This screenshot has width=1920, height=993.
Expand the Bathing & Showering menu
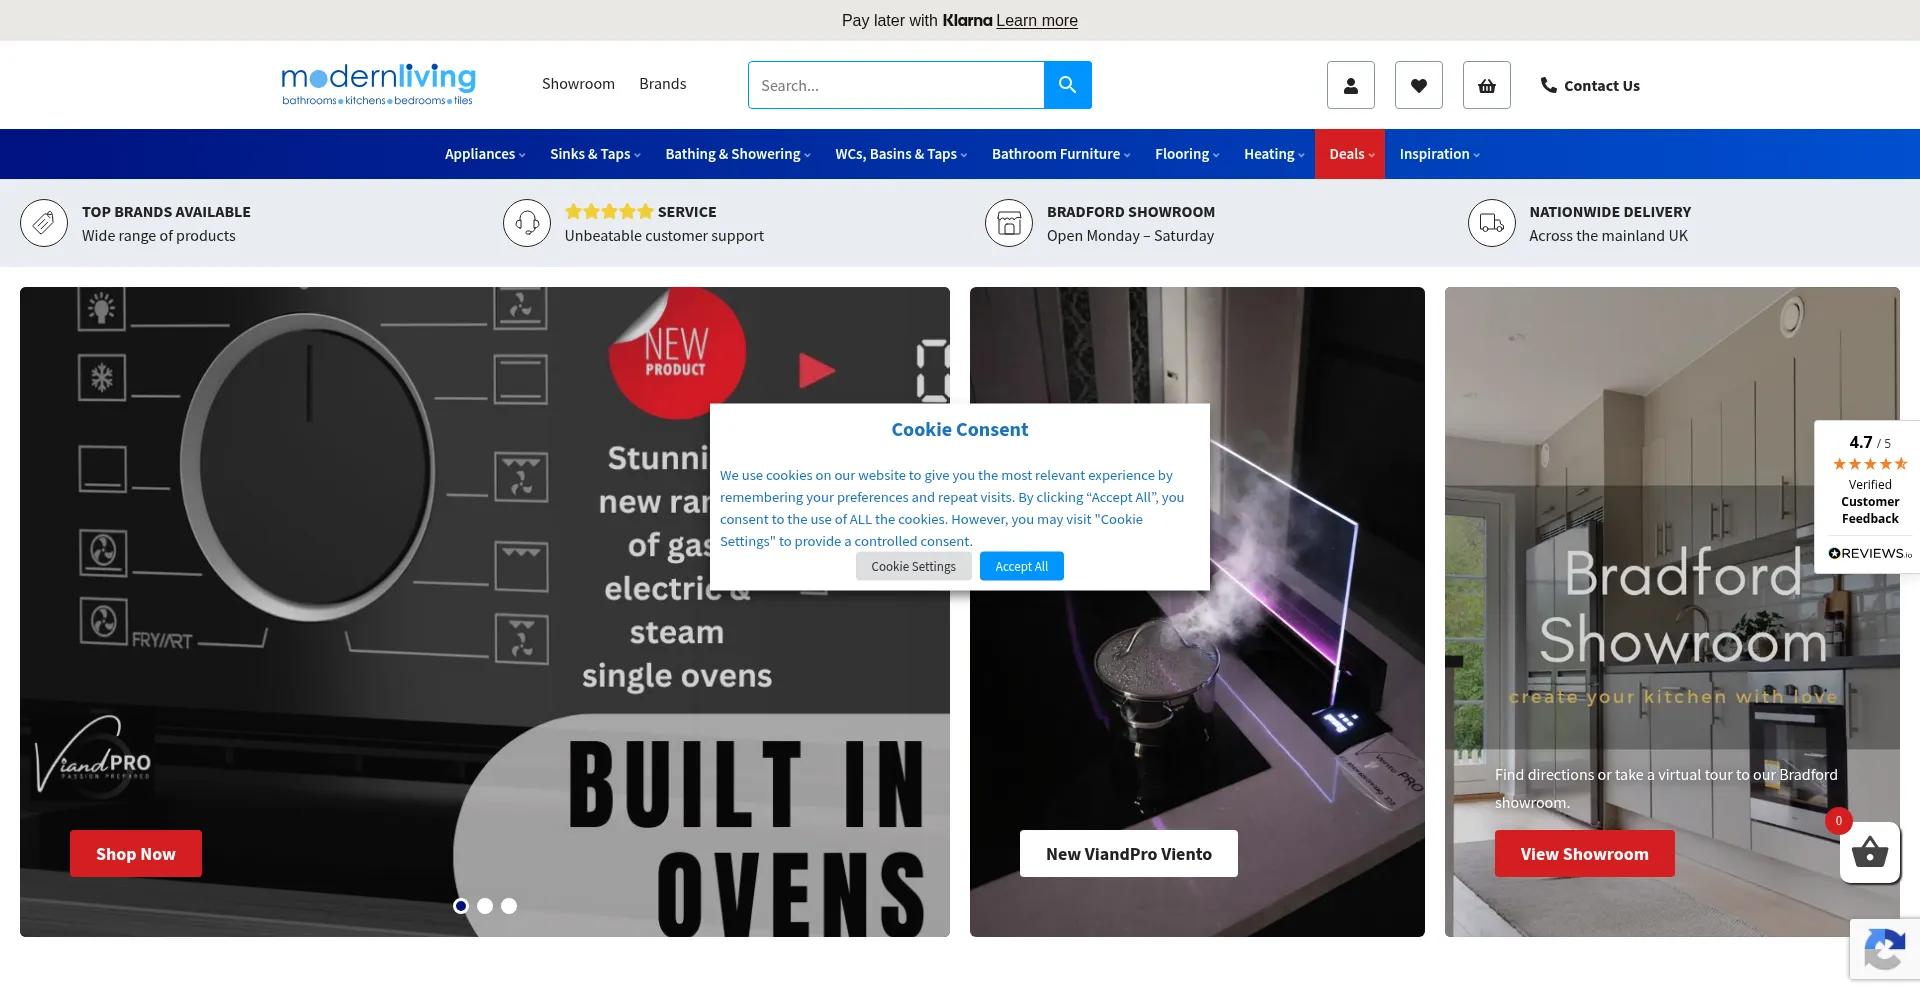click(738, 154)
